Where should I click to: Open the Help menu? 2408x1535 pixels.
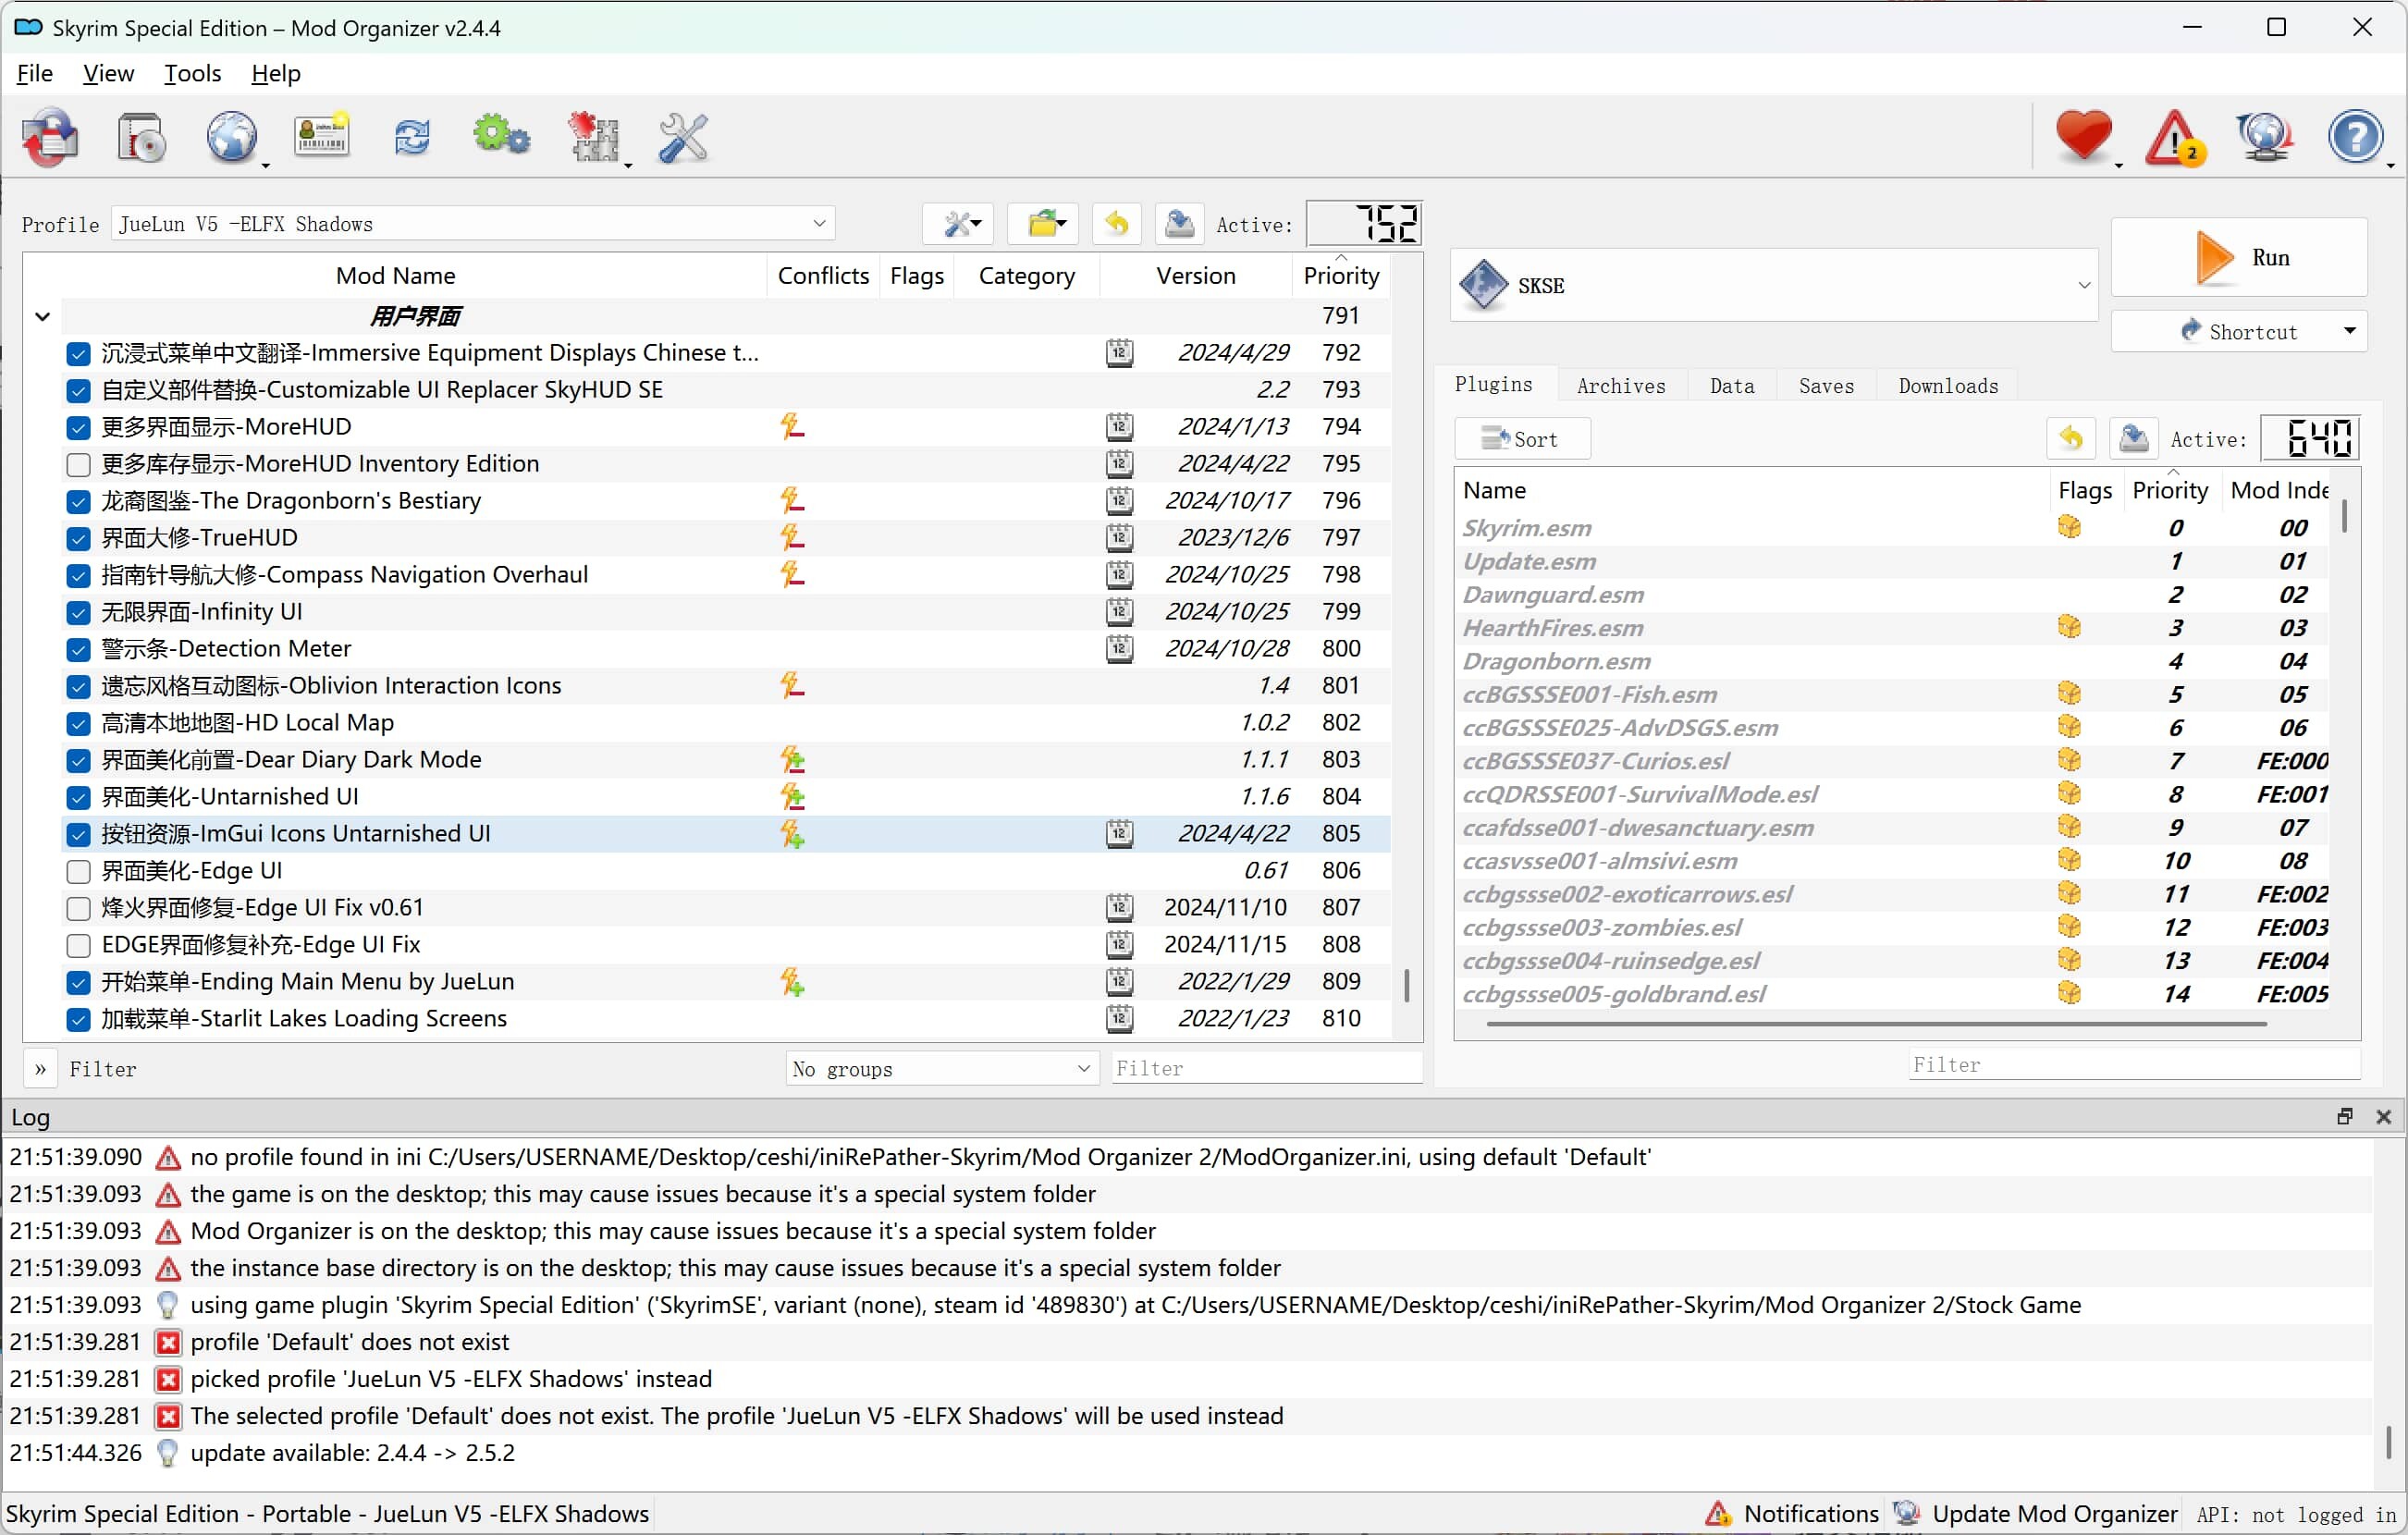coord(275,73)
